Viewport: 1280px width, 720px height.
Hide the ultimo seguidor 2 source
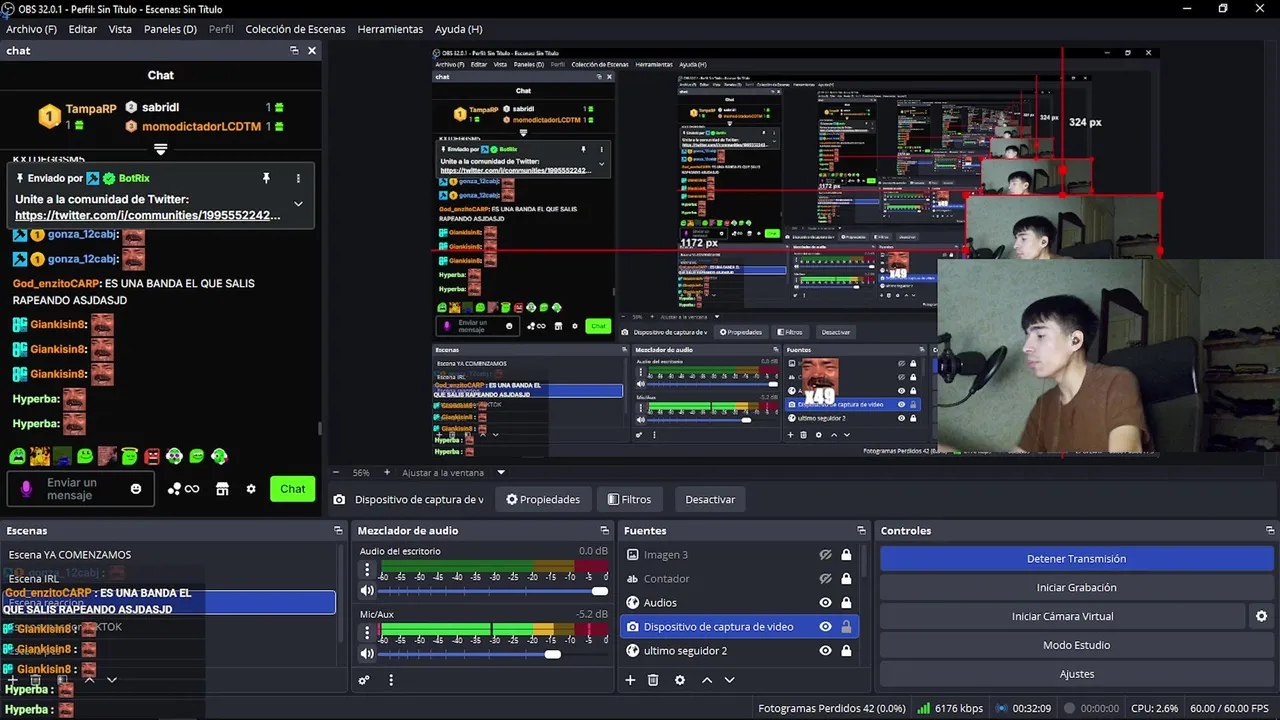tap(825, 651)
